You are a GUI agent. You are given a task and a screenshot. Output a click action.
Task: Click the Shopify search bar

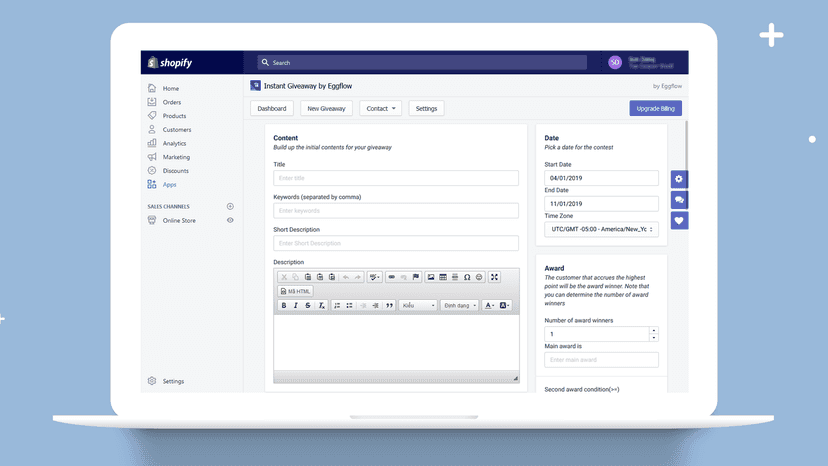422,62
